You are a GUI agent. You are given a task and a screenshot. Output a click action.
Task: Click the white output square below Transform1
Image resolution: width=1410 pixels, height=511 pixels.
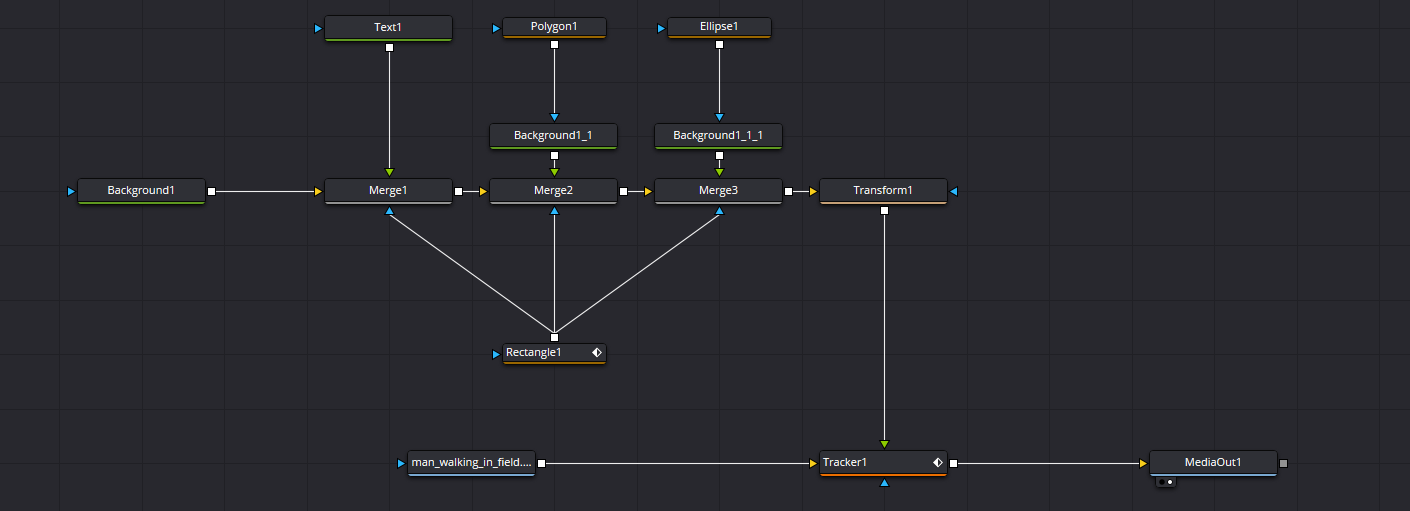click(x=884, y=210)
